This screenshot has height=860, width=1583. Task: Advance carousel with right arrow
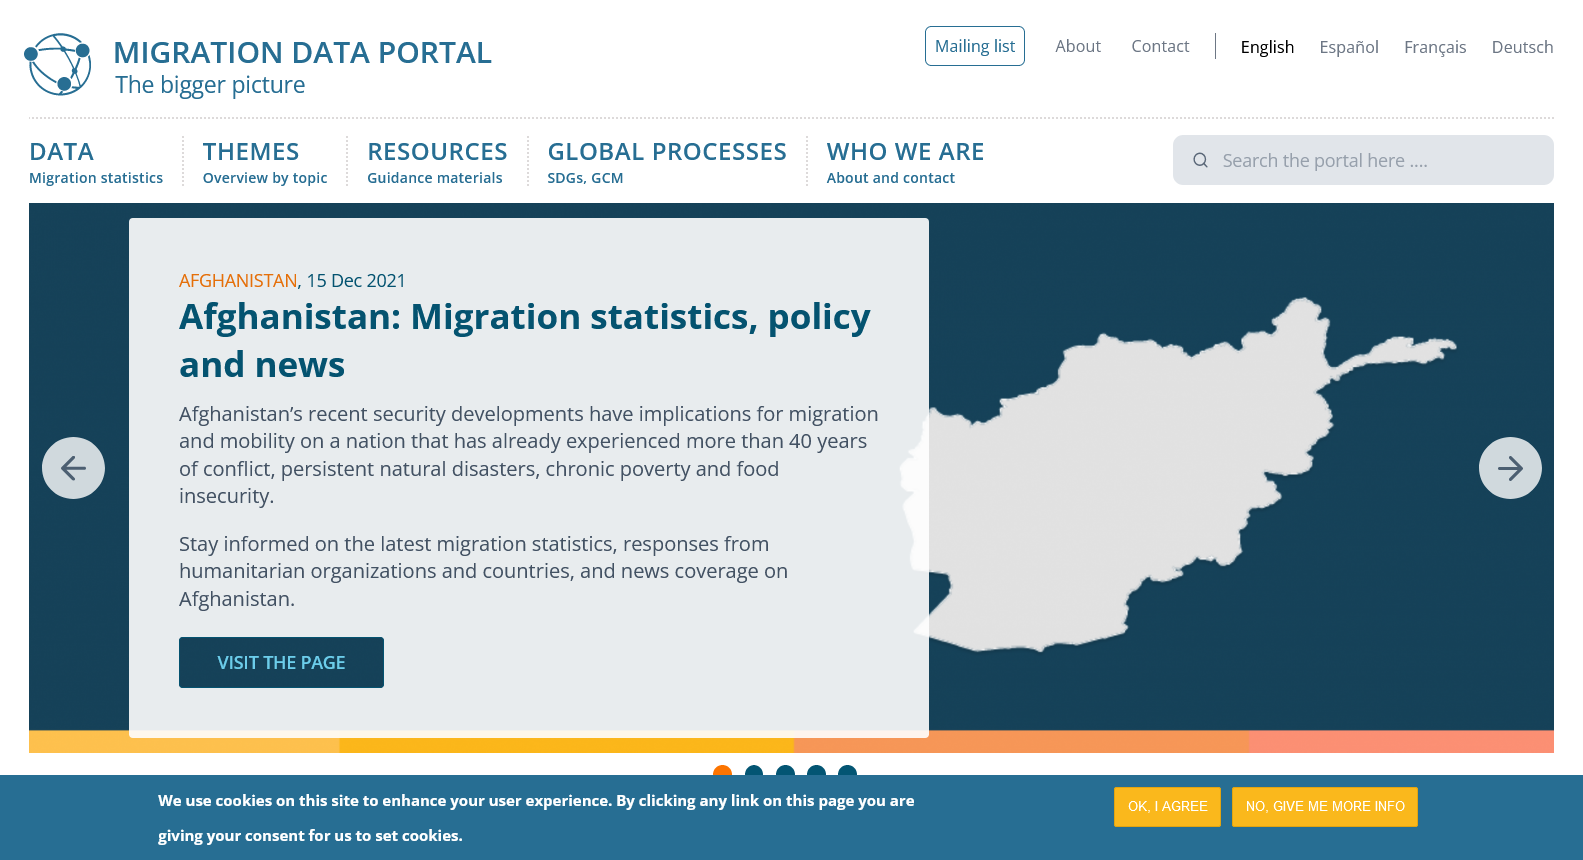click(1509, 468)
